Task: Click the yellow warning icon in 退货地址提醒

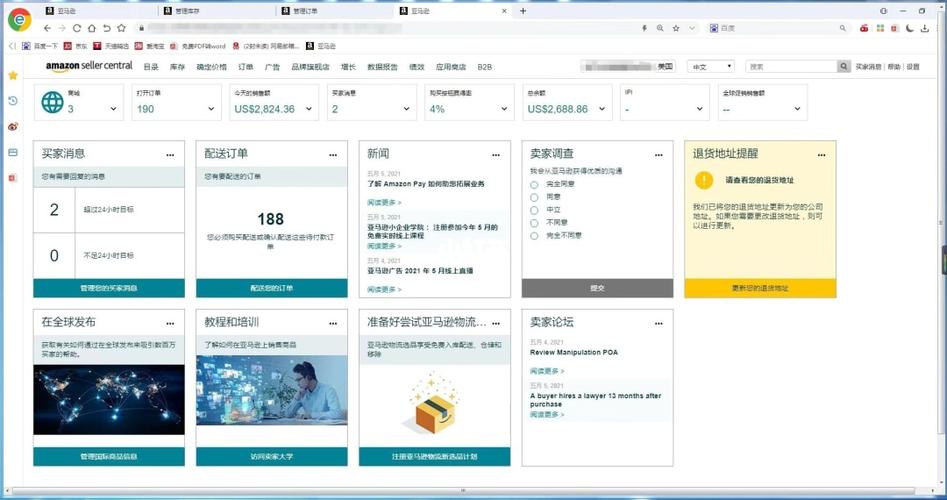Action: point(704,180)
